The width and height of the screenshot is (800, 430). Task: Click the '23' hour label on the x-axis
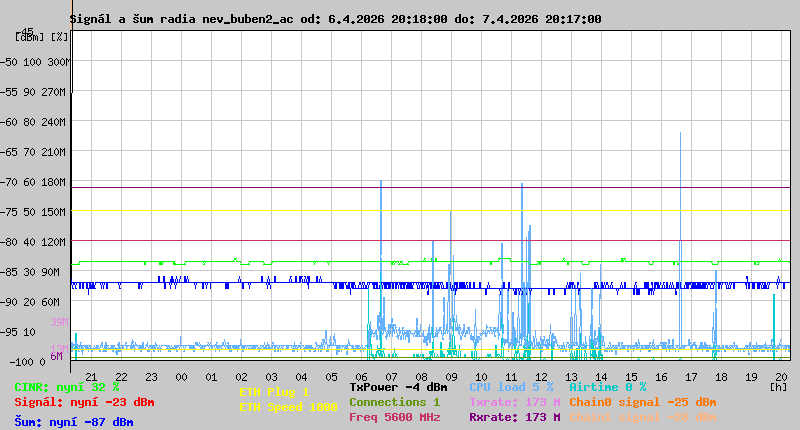pyautogui.click(x=152, y=377)
